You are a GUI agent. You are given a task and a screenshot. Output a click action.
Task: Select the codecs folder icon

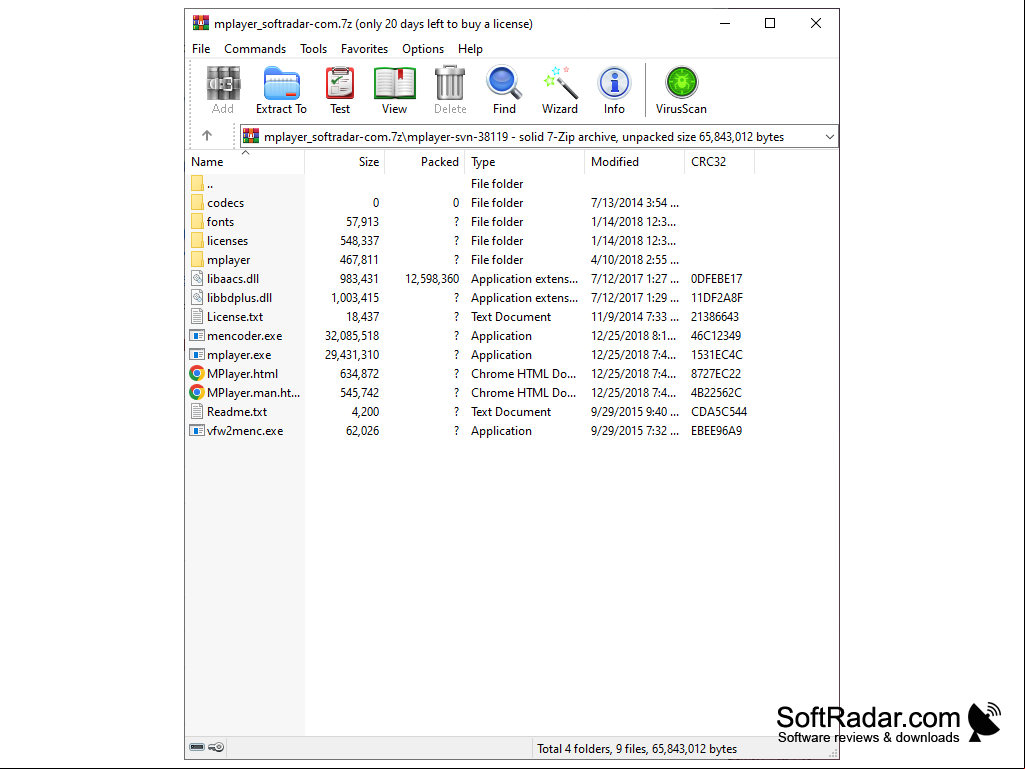click(x=197, y=202)
